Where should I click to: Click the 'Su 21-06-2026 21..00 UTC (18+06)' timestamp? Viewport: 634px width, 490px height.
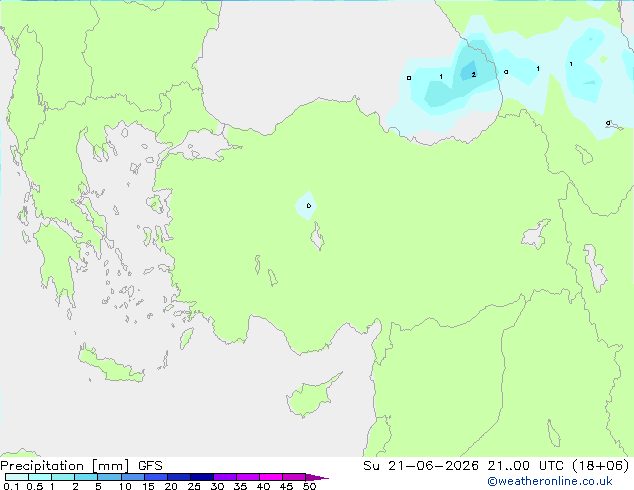tap(496, 466)
